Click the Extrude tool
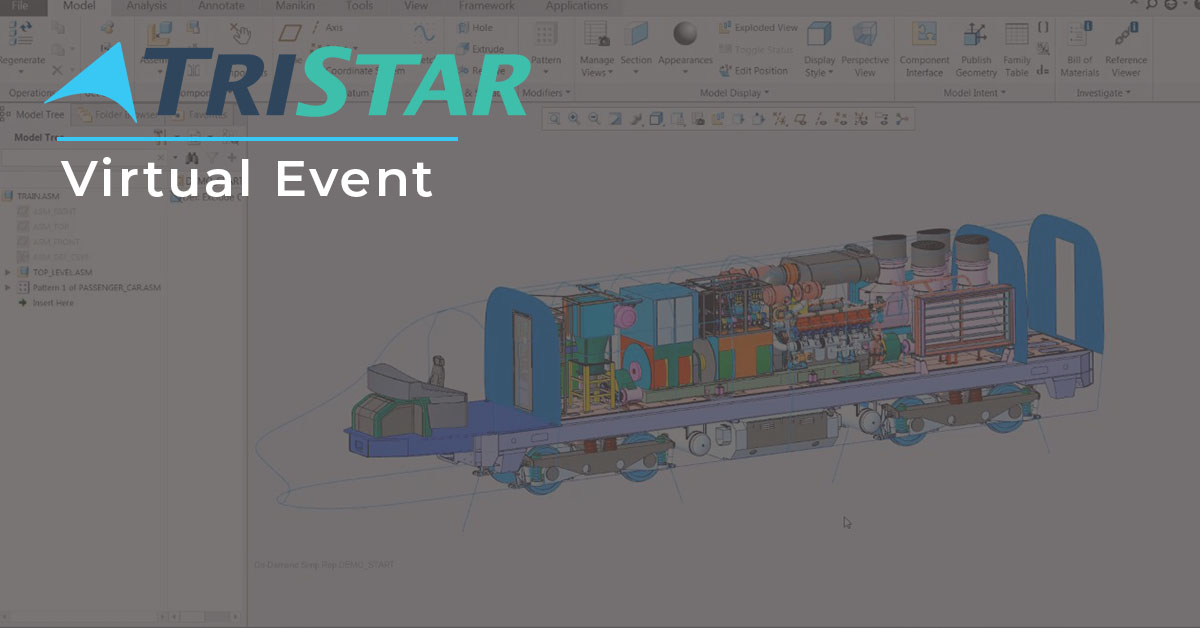The width and height of the screenshot is (1200, 628). (x=480, y=48)
